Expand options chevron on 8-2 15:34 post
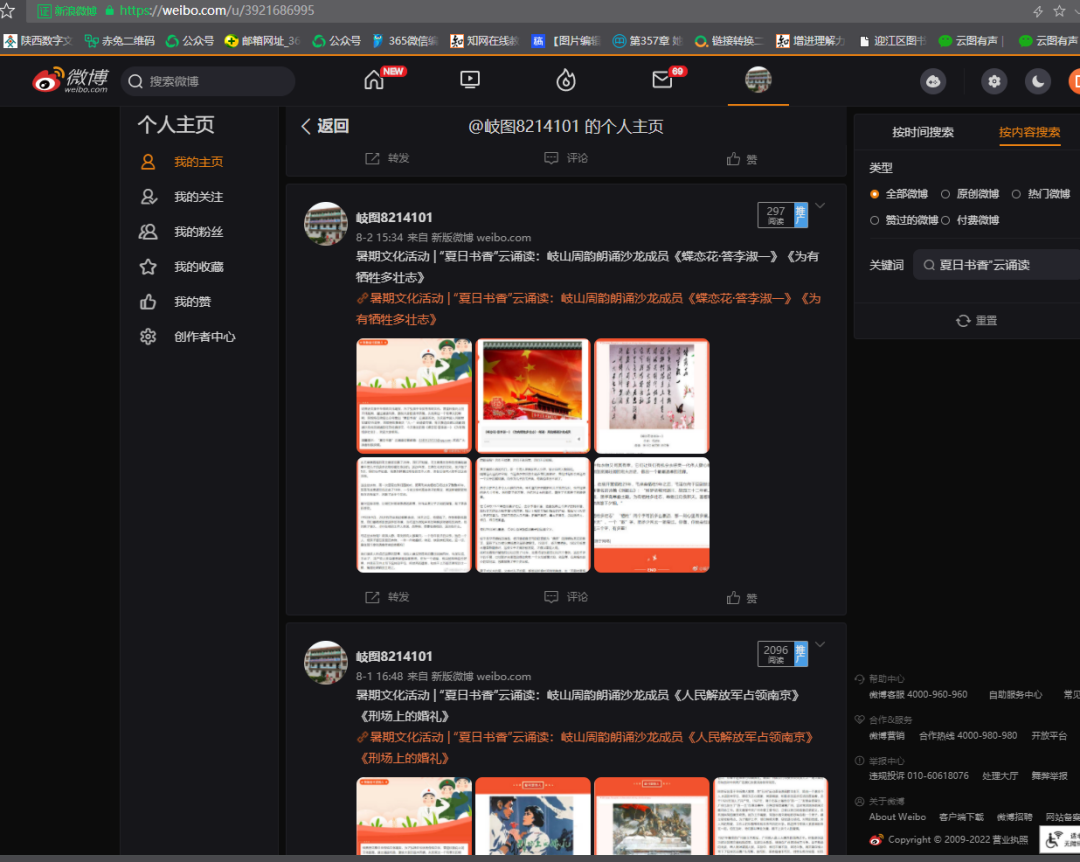This screenshot has width=1080, height=862. [820, 206]
